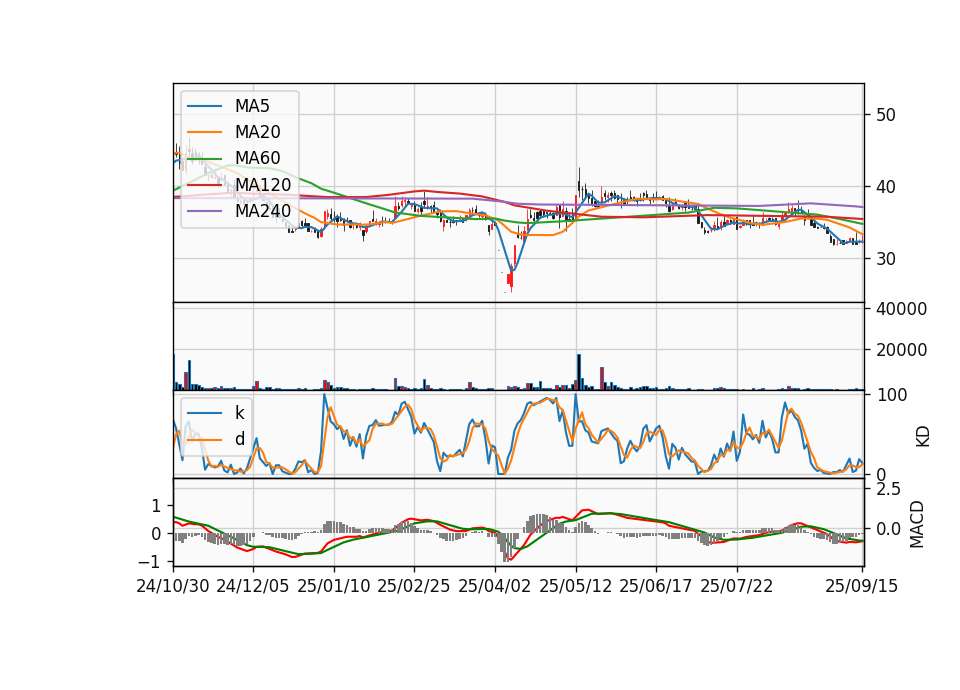Screen dimensions: 960x690
Task: Click the 24/12/05 date axis label
Action: click(x=253, y=586)
